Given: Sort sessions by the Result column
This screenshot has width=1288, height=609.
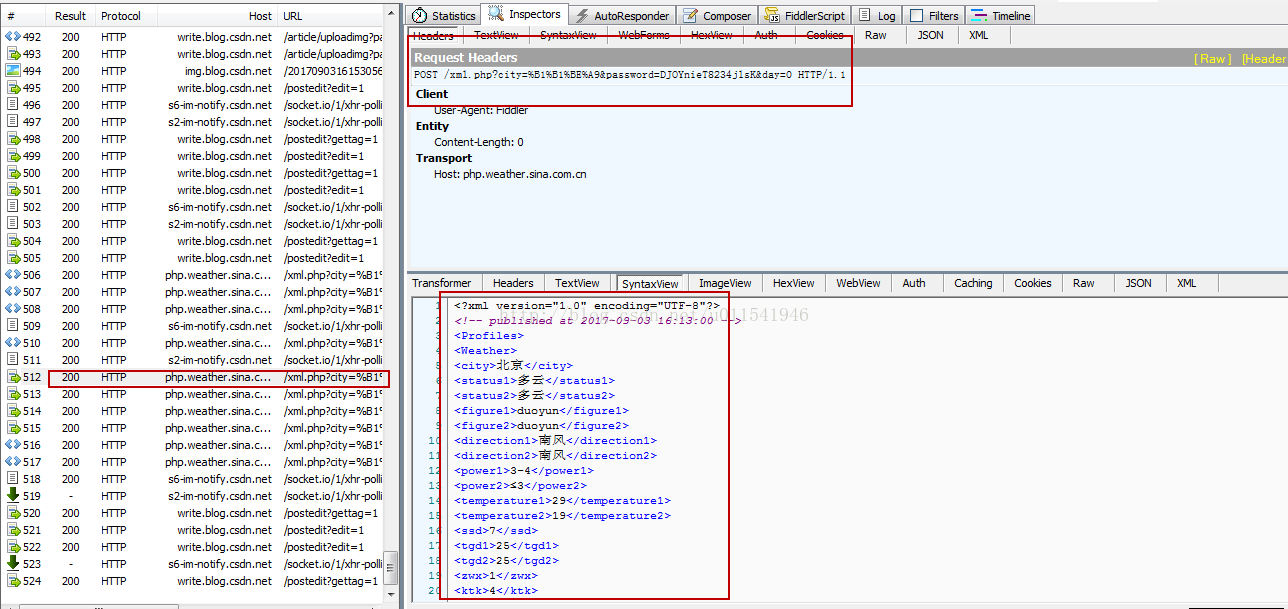Looking at the screenshot, I should coord(70,16).
